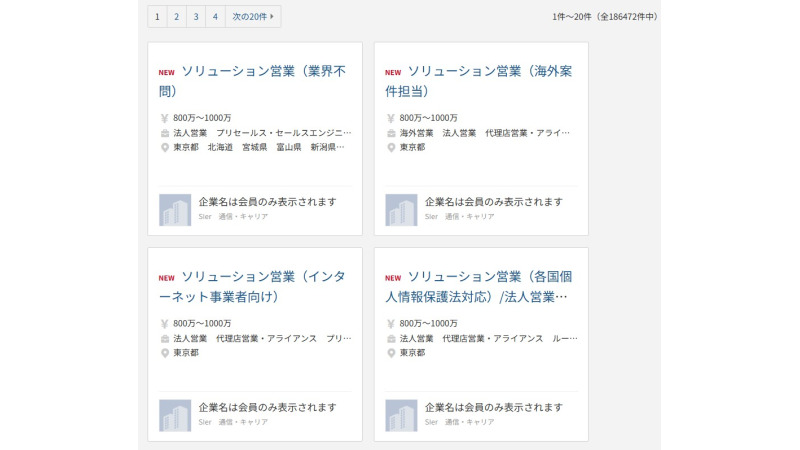Image resolution: width=800 pixels, height=450 pixels.
Task: Click yen salary icon in 業界不問 card
Action: click(164, 118)
